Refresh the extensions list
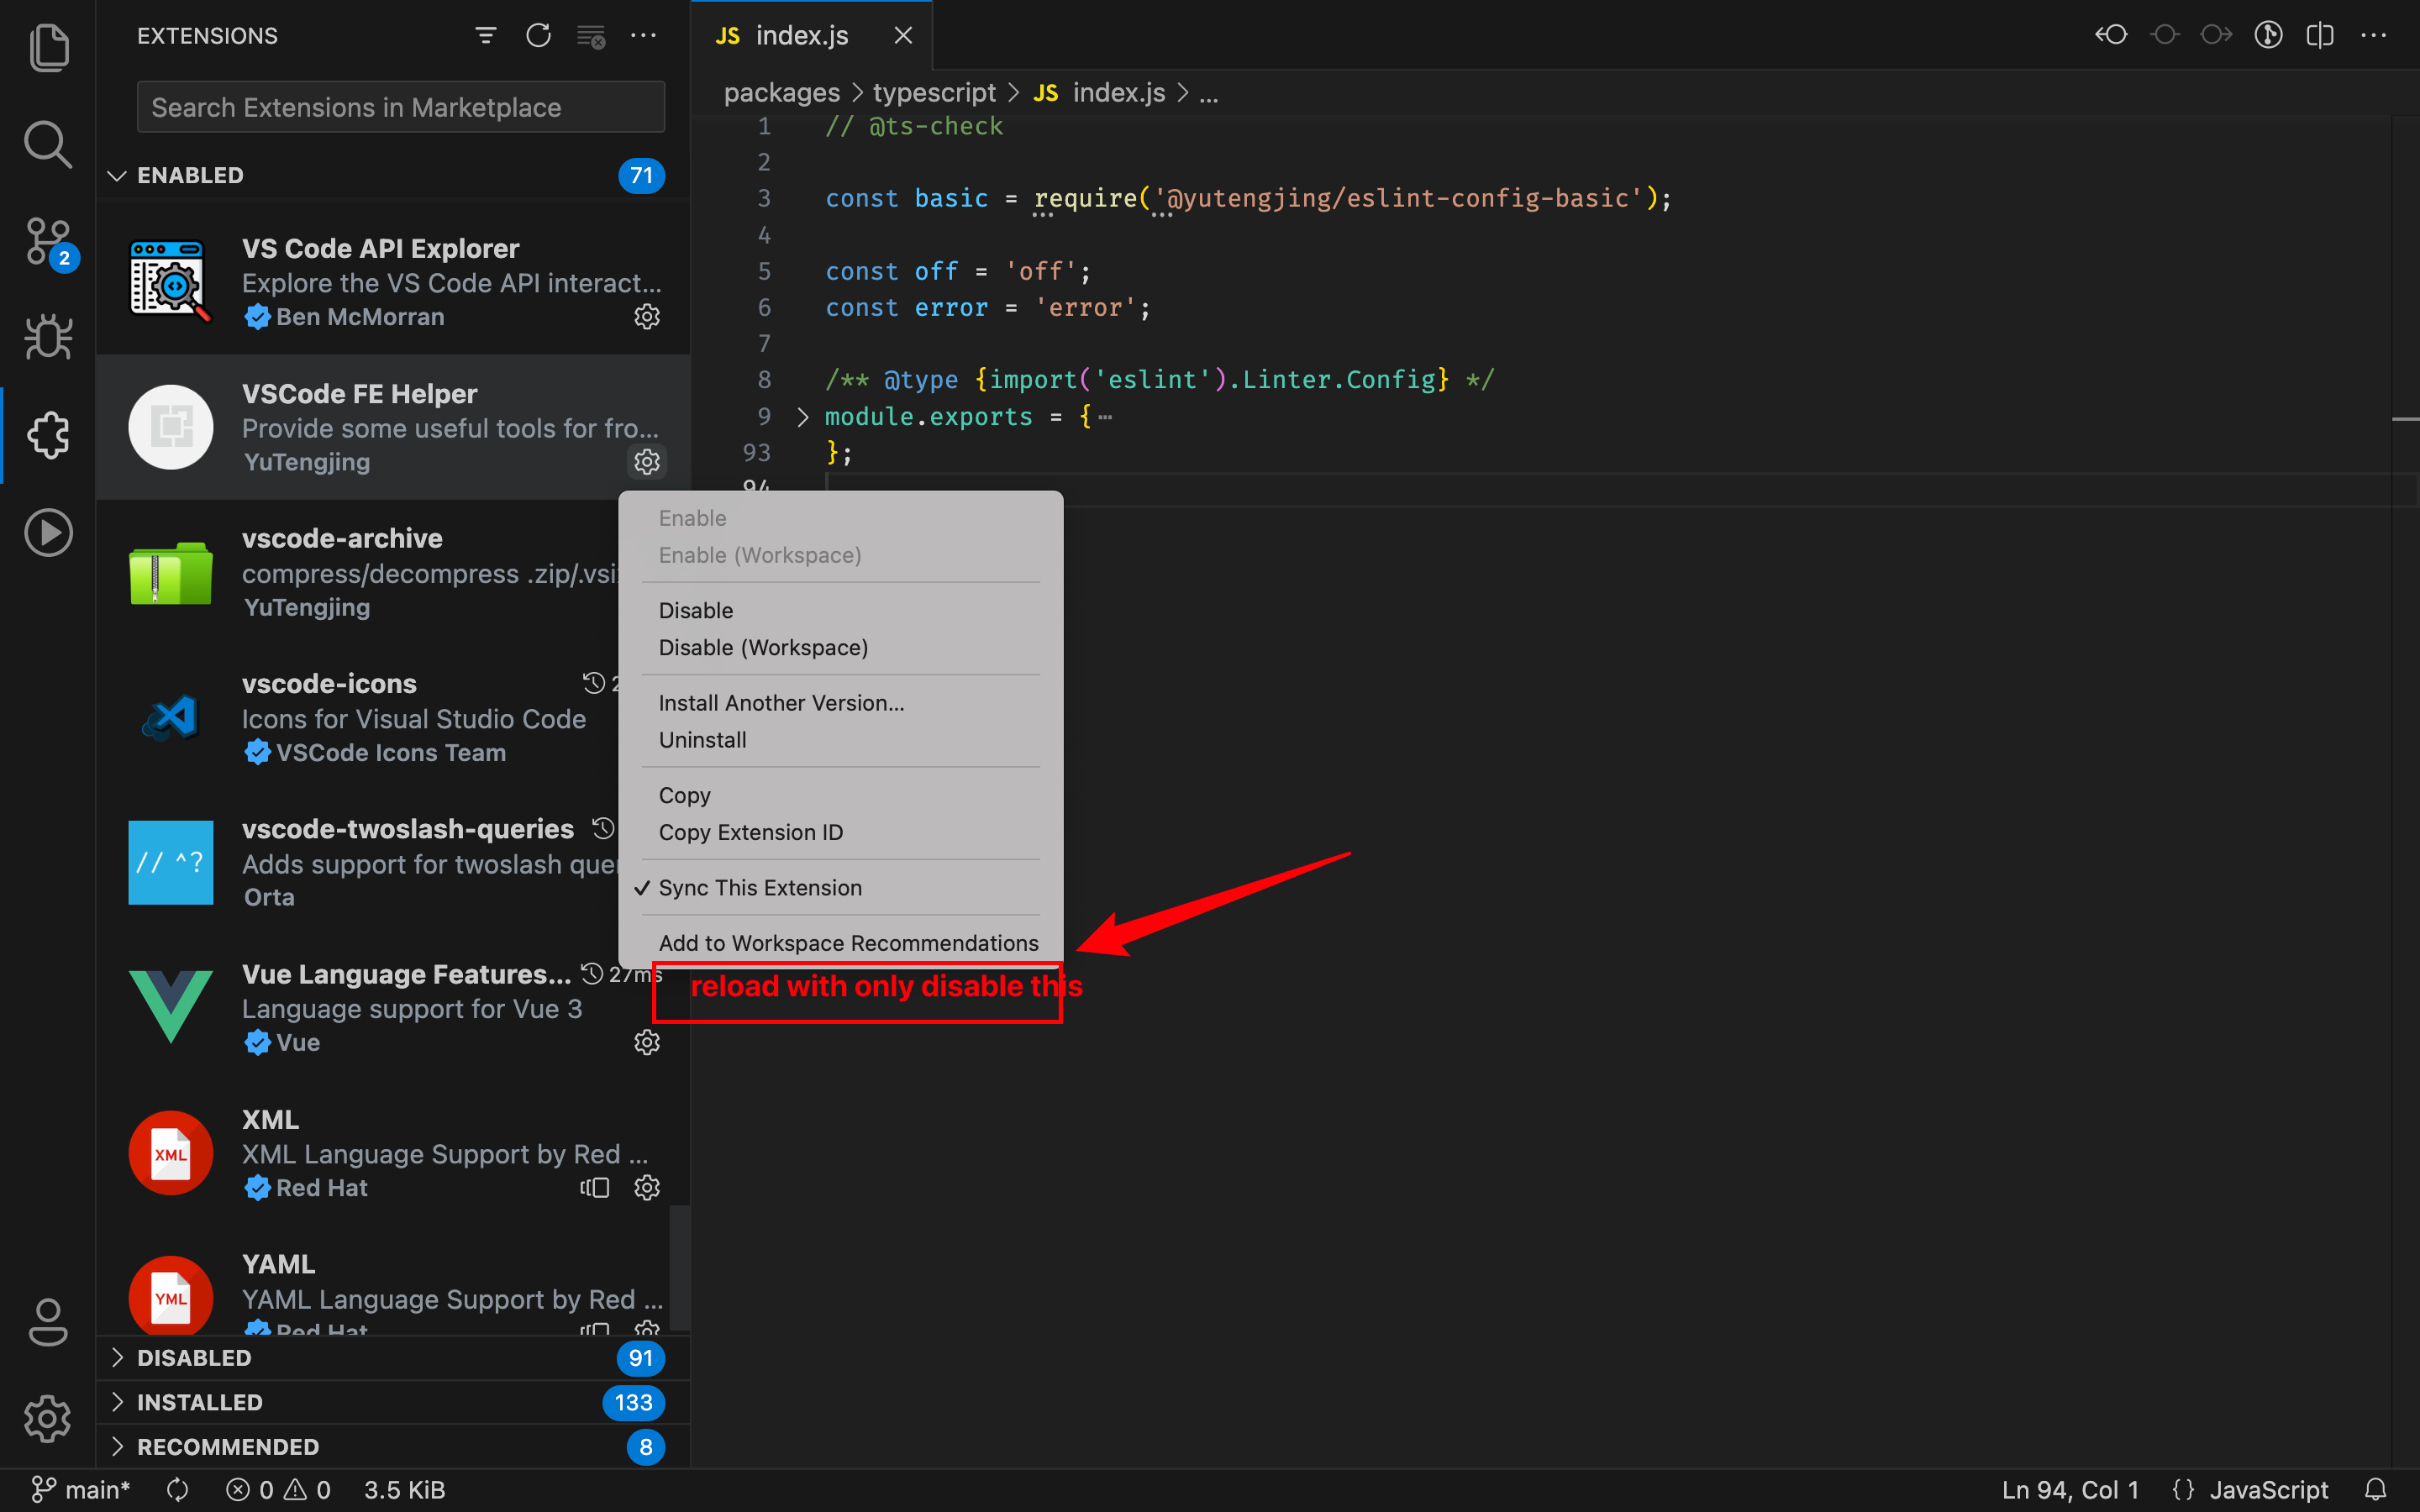 pos(538,35)
